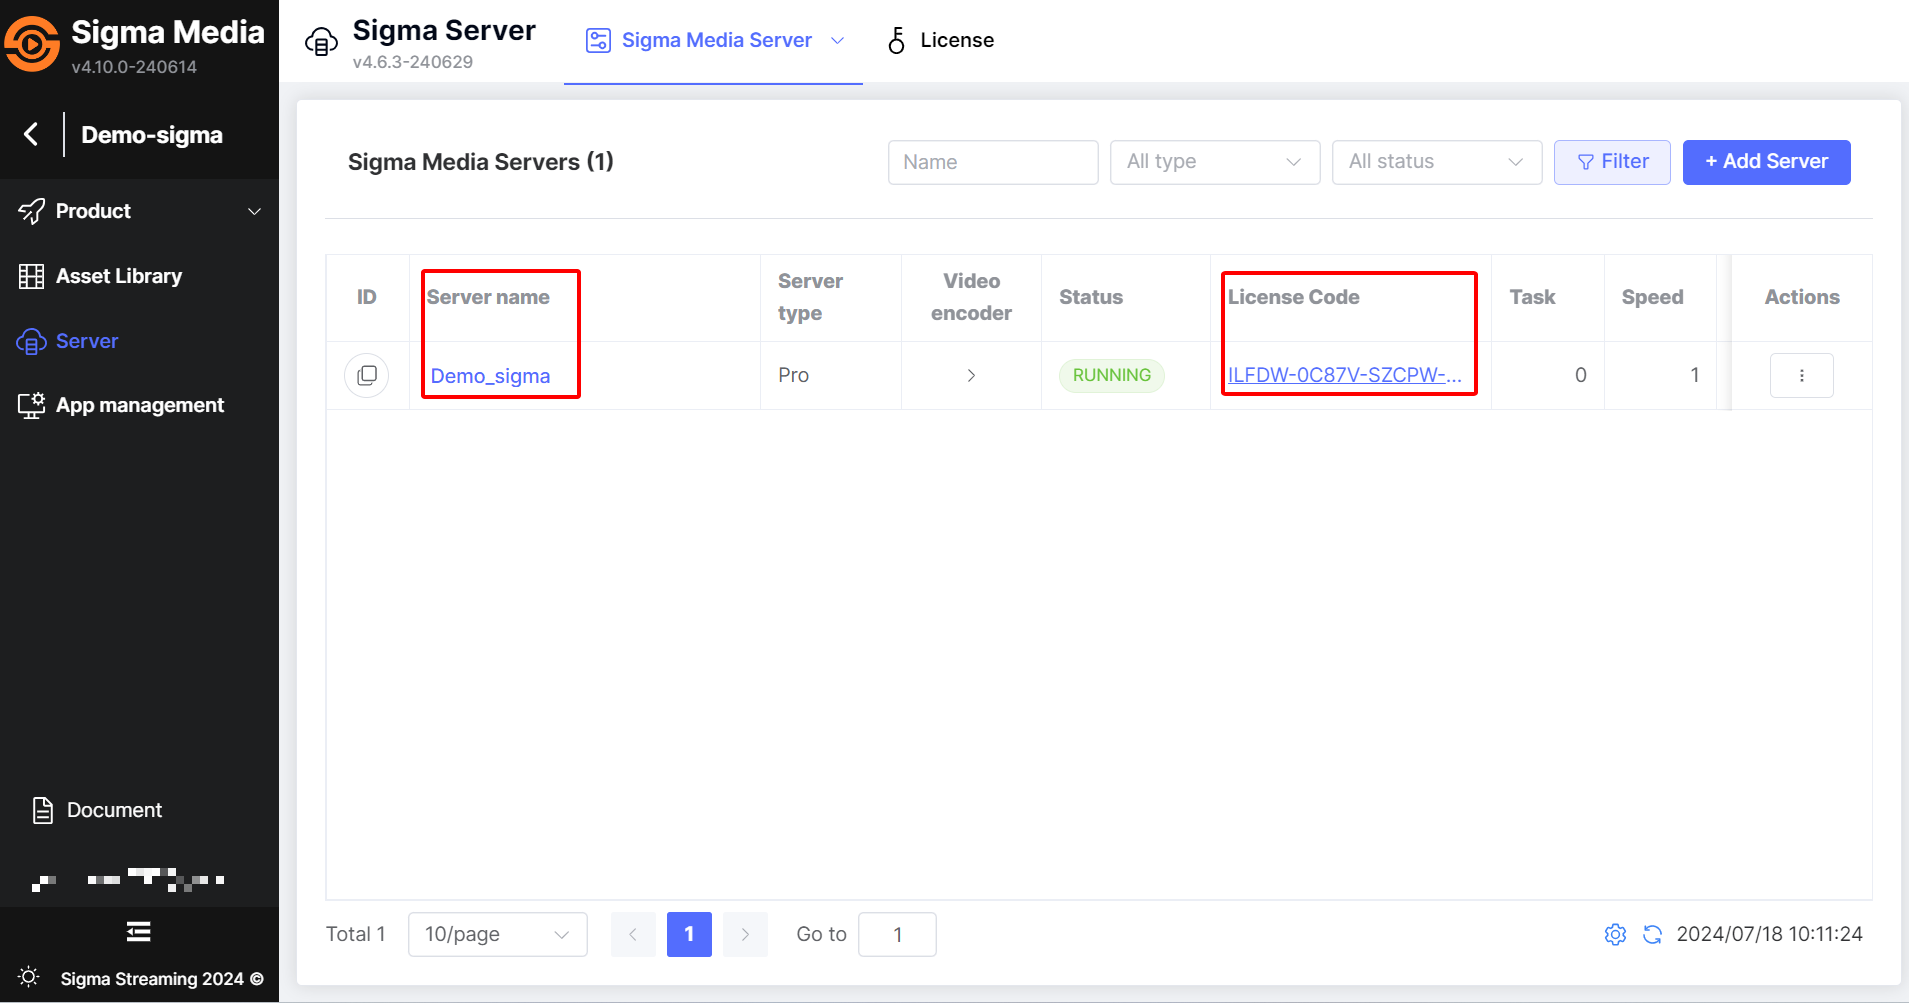Open the All status dropdown

pyautogui.click(x=1436, y=162)
